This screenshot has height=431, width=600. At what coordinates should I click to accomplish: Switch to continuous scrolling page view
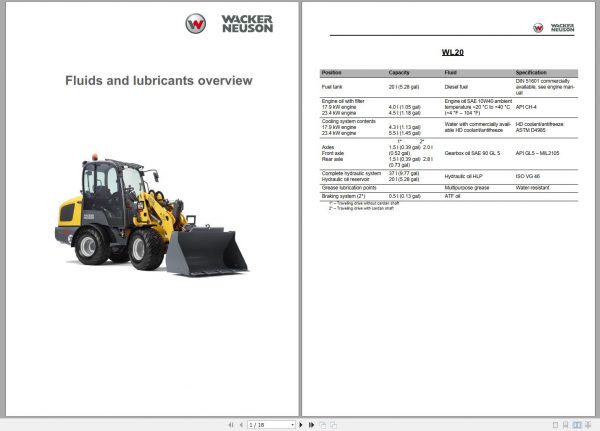[x=566, y=425]
